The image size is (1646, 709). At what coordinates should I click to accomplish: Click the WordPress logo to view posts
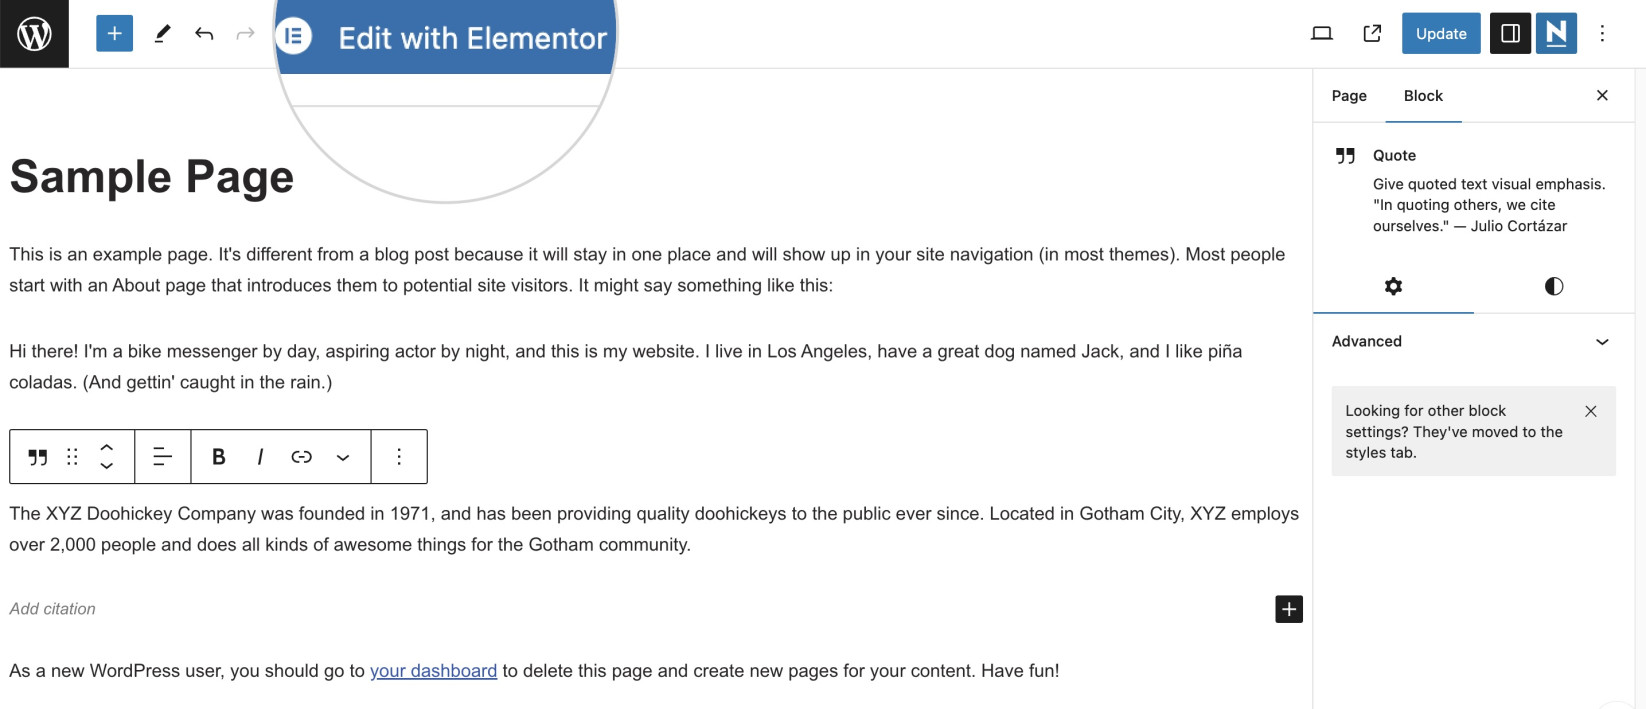tap(34, 34)
